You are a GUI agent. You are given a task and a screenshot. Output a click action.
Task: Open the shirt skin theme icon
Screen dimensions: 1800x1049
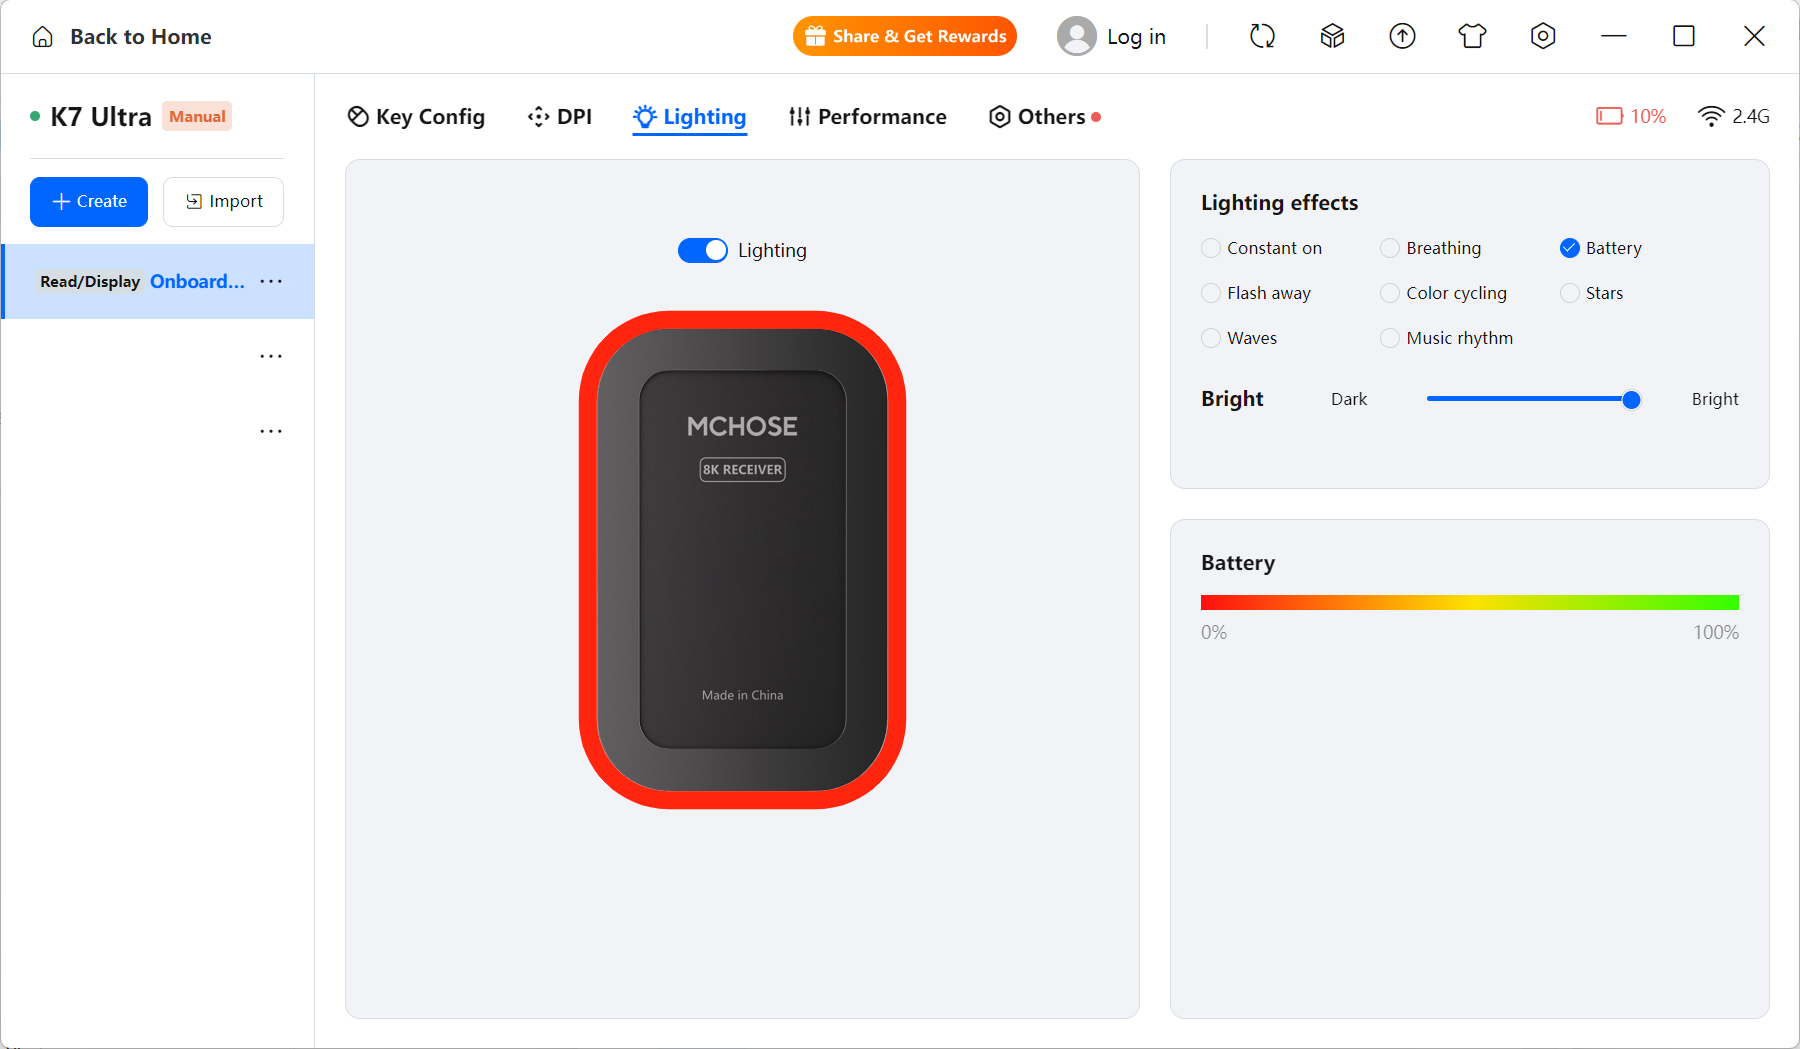(x=1472, y=37)
